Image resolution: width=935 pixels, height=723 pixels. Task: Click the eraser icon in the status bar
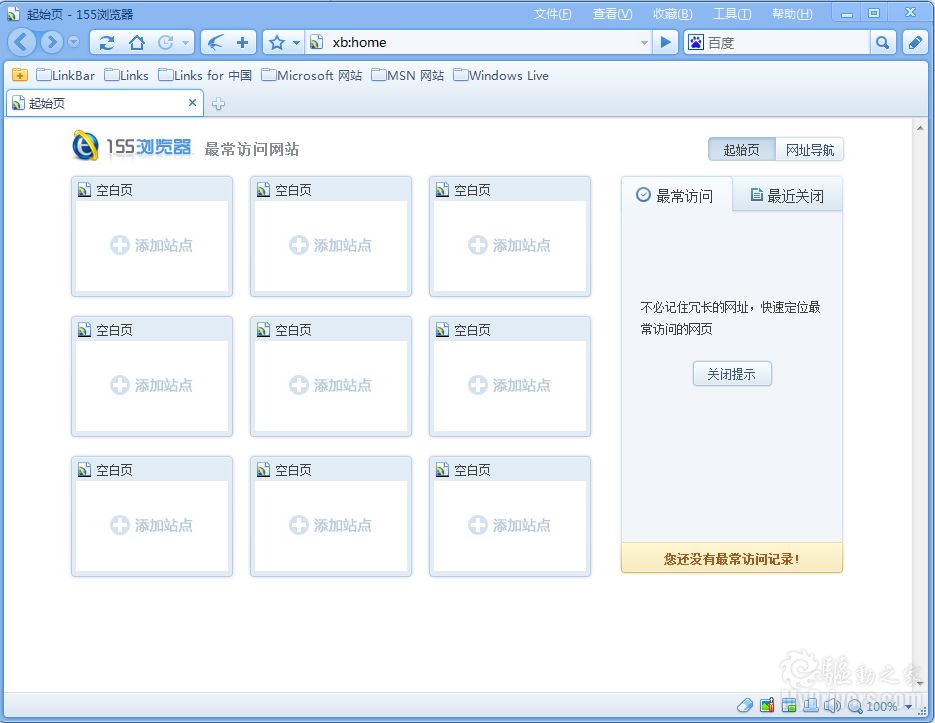coord(745,705)
